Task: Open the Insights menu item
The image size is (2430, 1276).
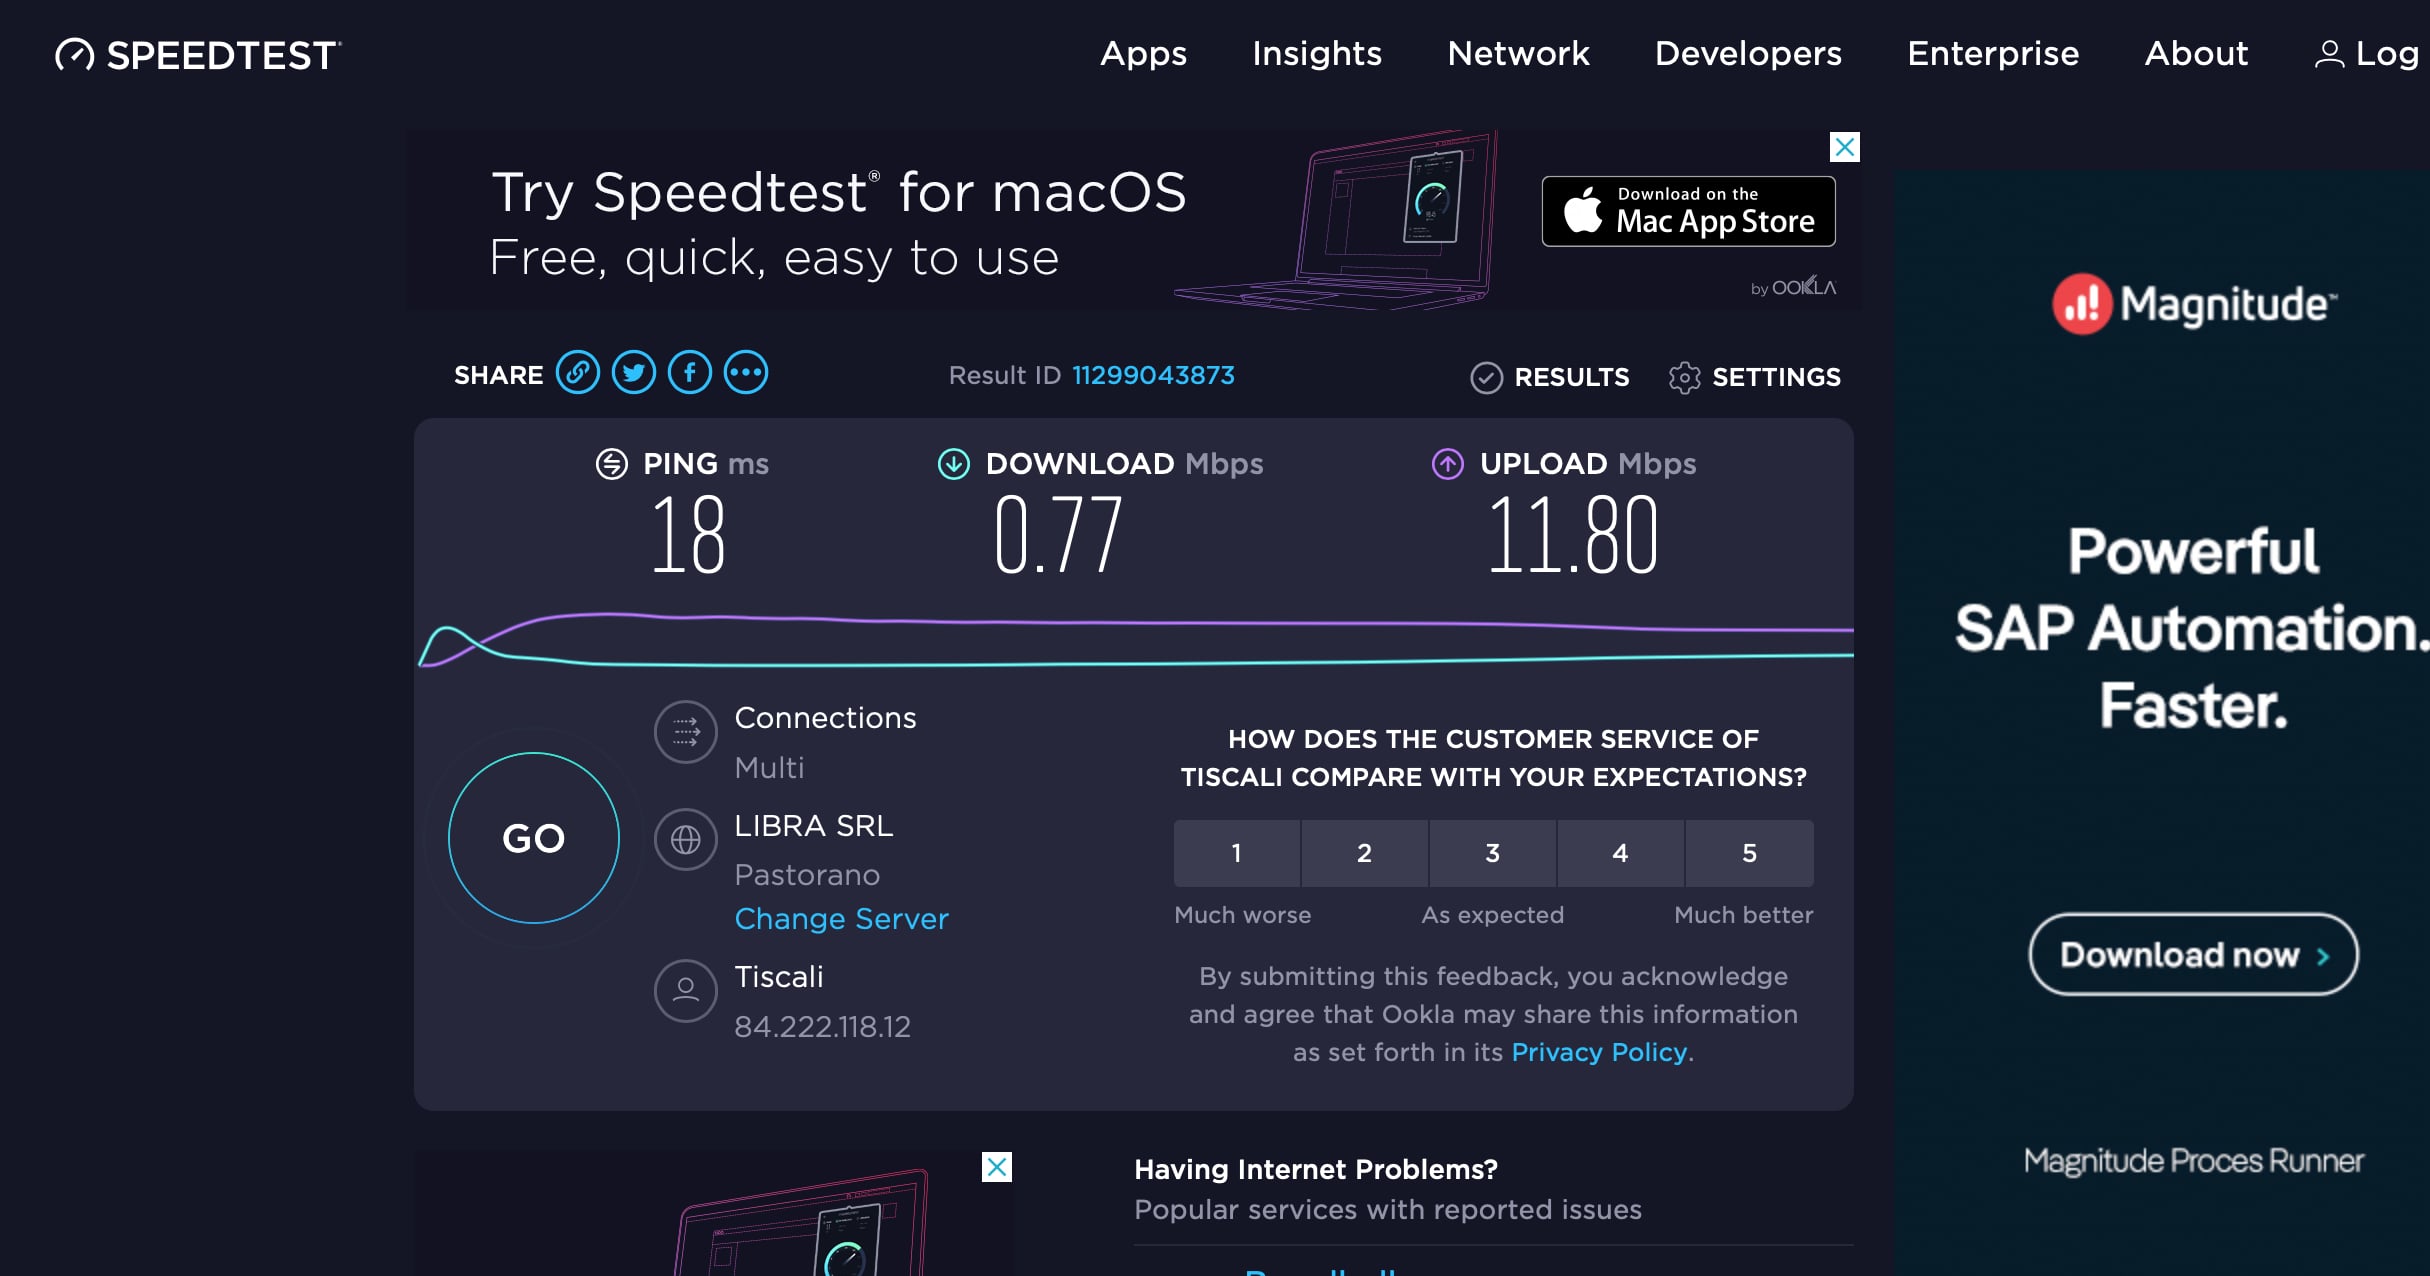Action: coord(1317,53)
